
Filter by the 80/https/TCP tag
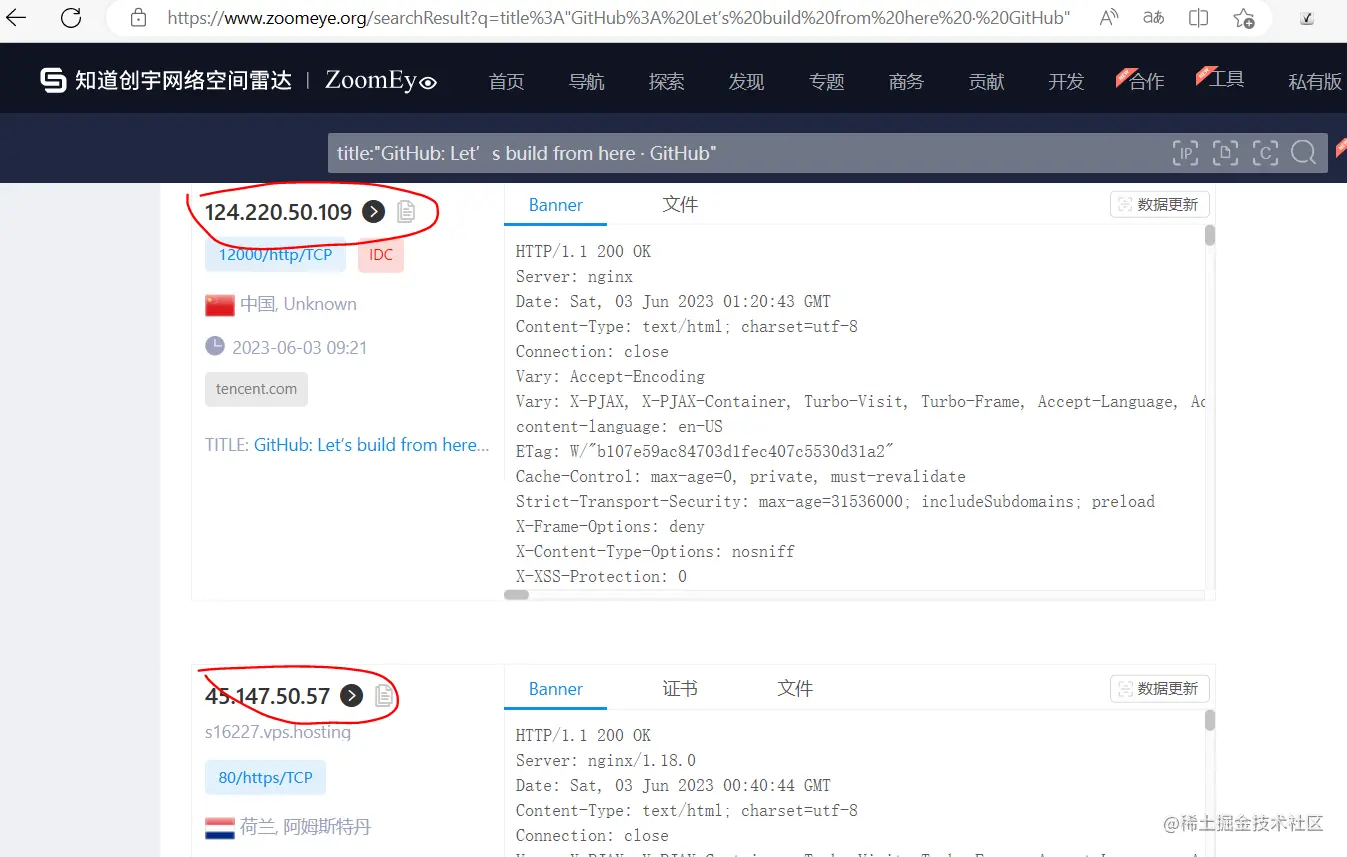pos(265,777)
